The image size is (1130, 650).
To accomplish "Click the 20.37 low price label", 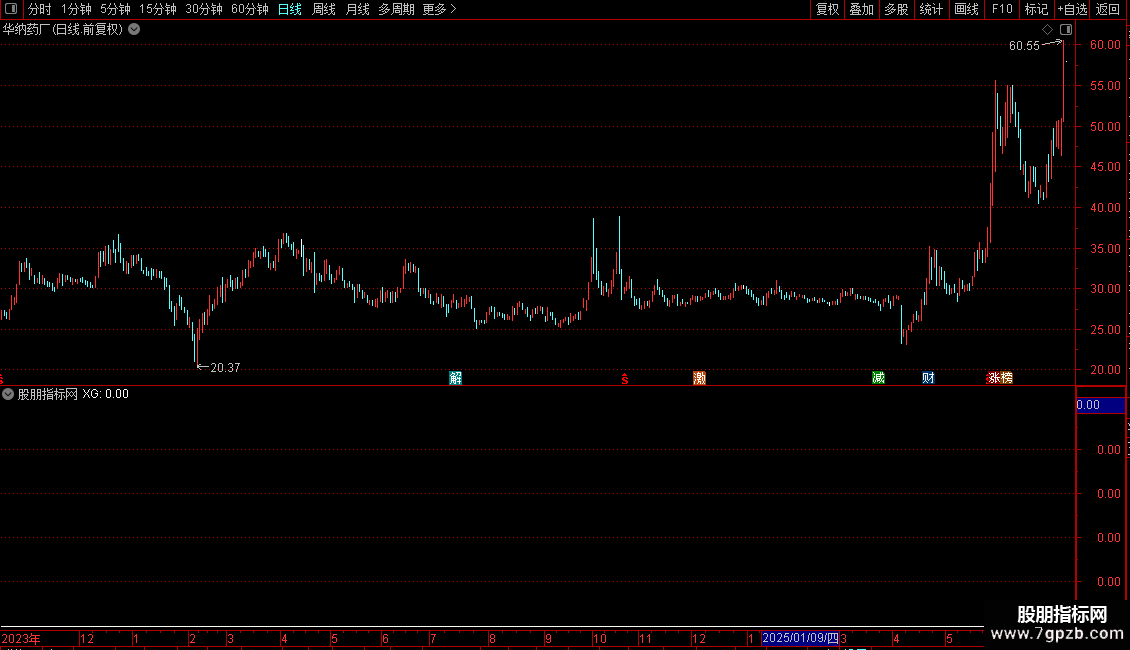I will pyautogui.click(x=225, y=368).
